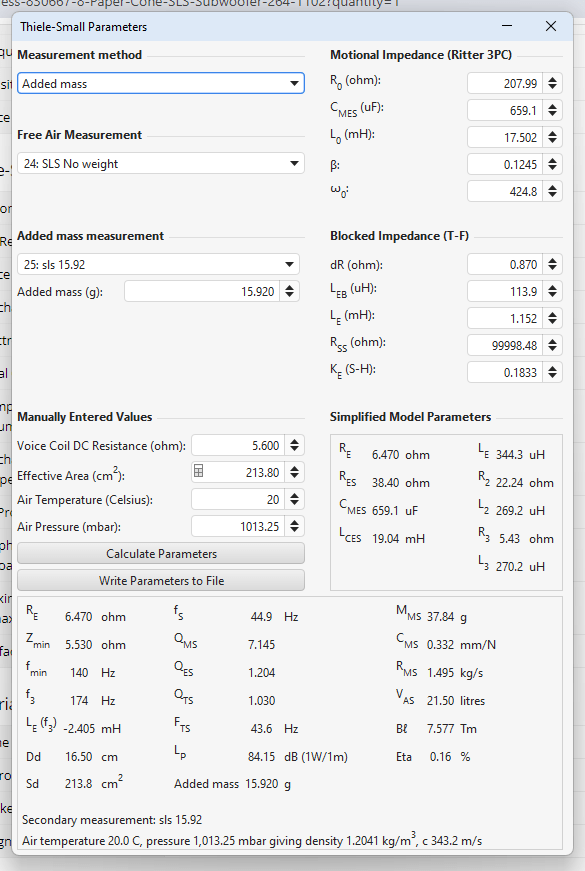Step the CMES (uF) spinner arrows
Screen dimensions: 585x871
tap(552, 110)
